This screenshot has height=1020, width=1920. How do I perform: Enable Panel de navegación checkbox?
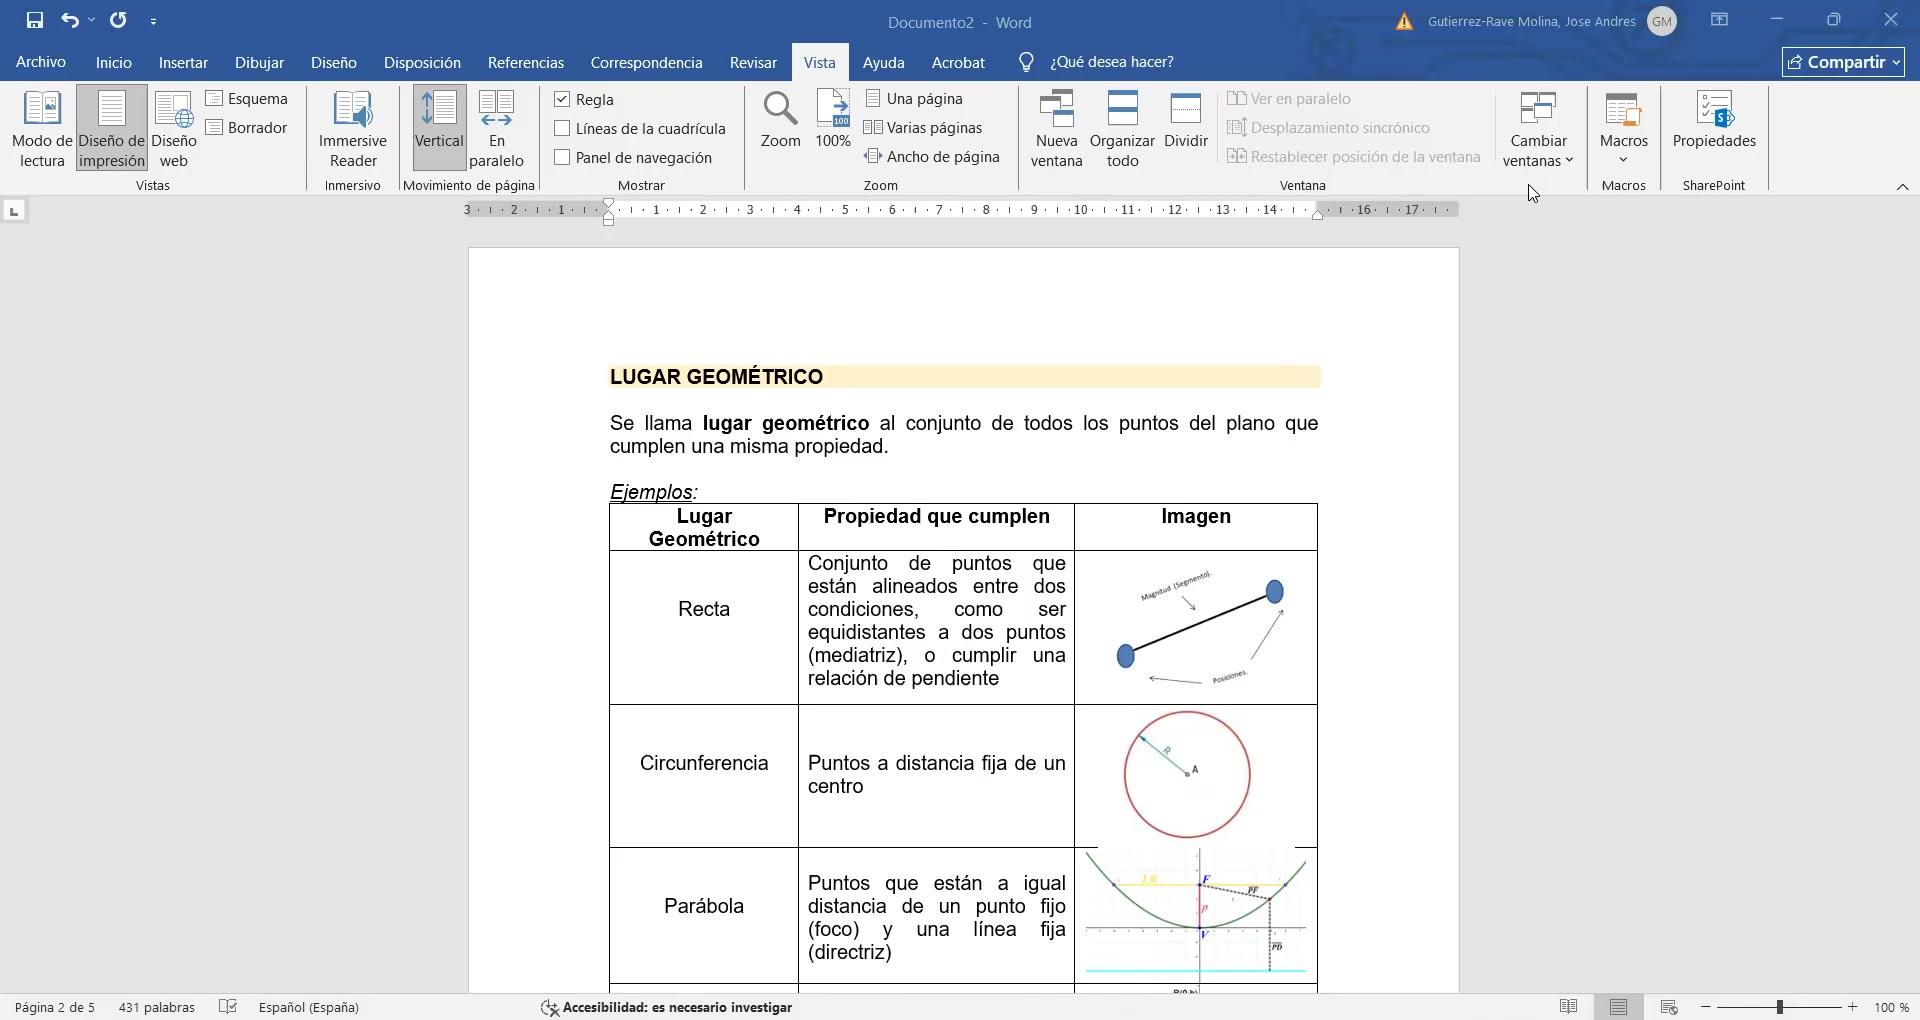tap(562, 157)
